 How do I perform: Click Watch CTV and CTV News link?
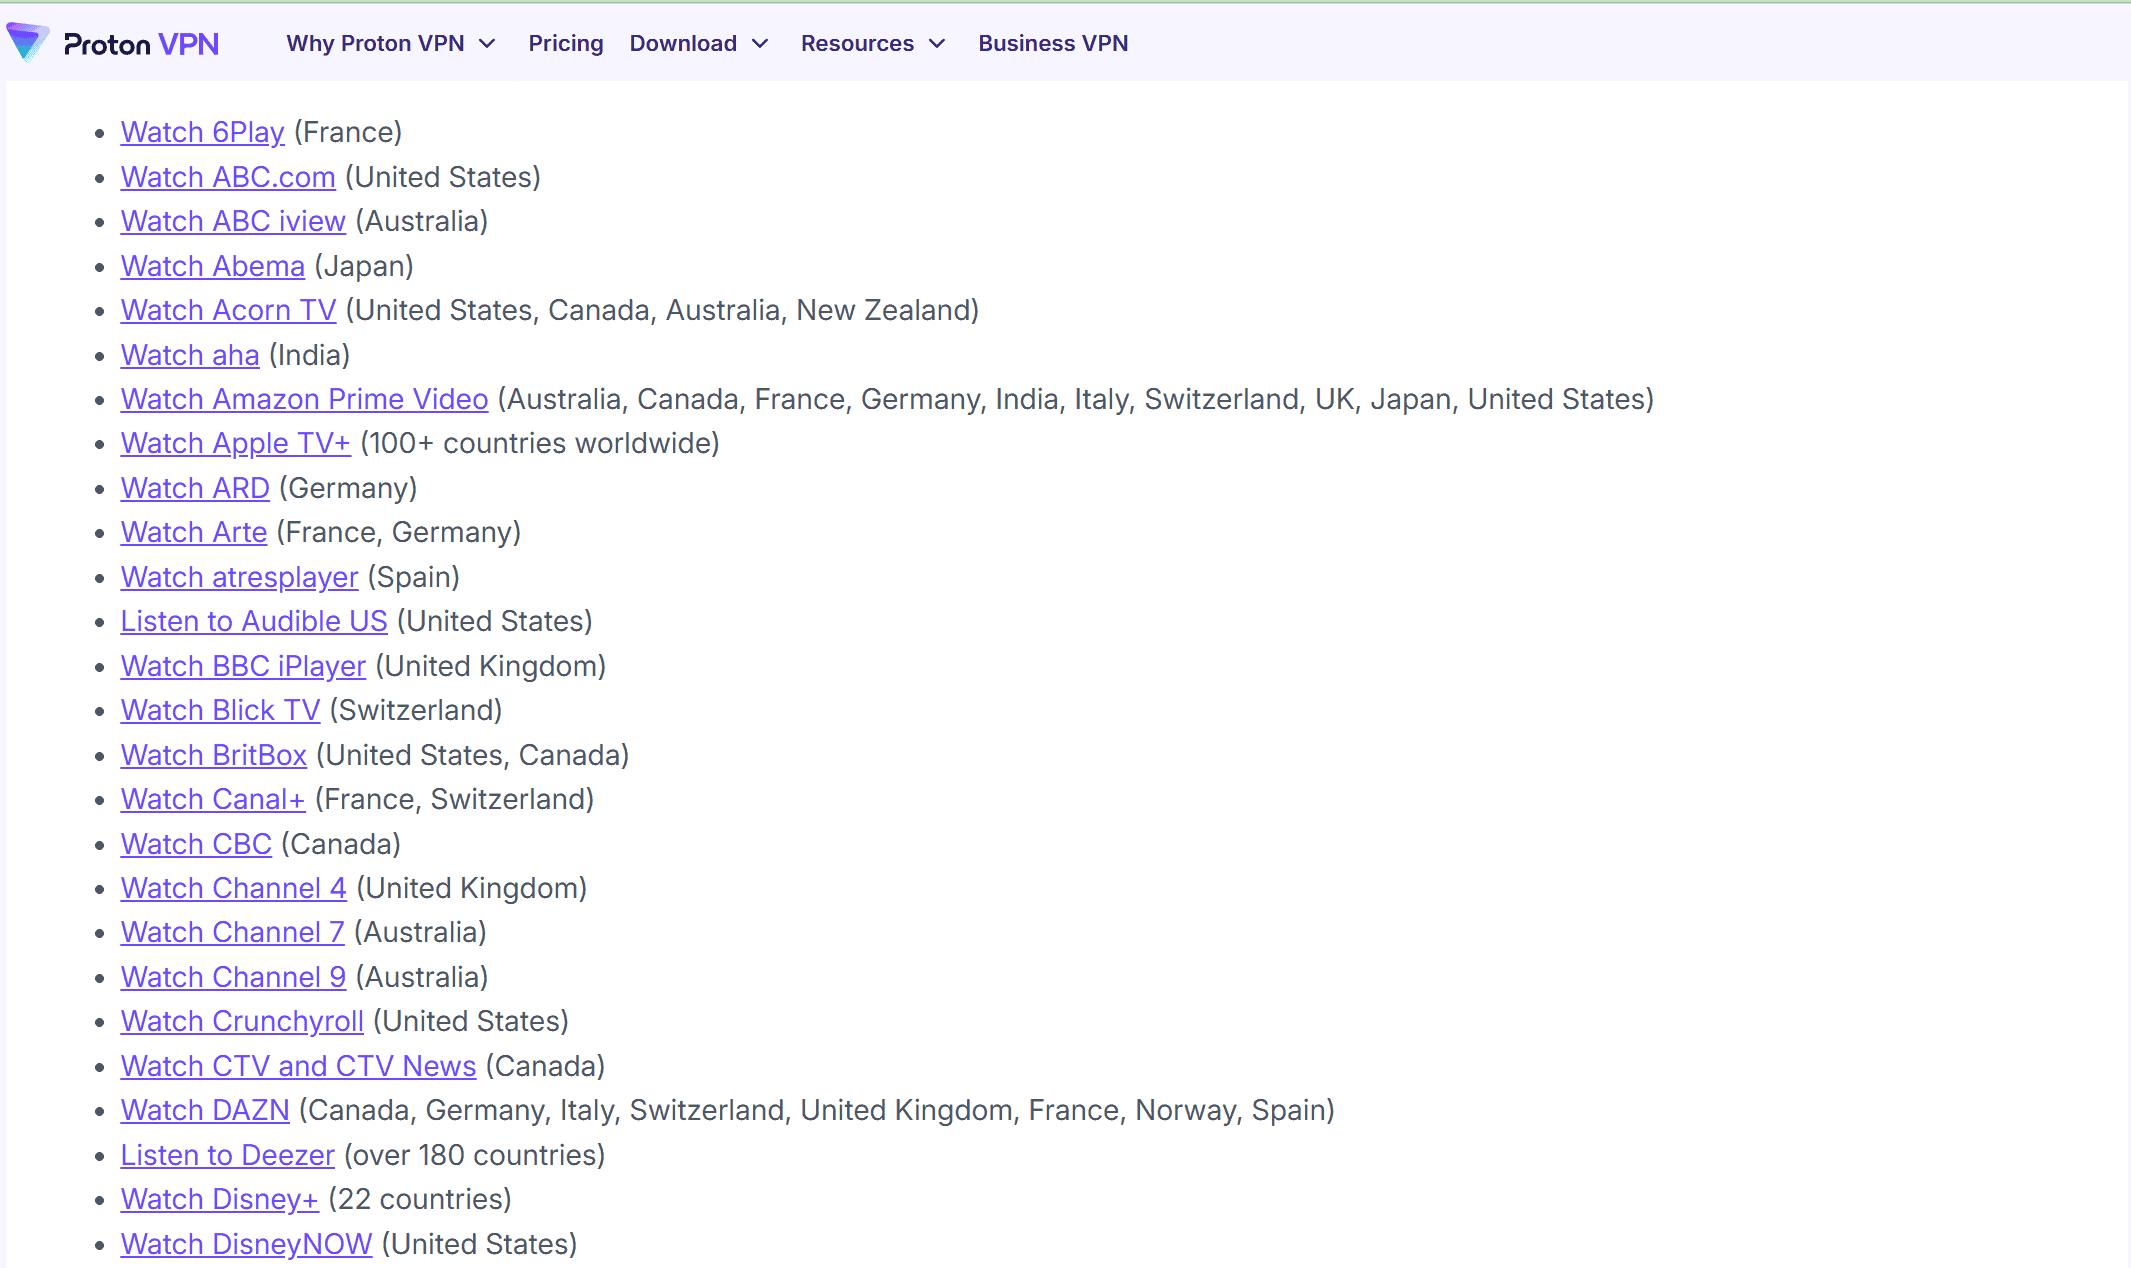298,1066
